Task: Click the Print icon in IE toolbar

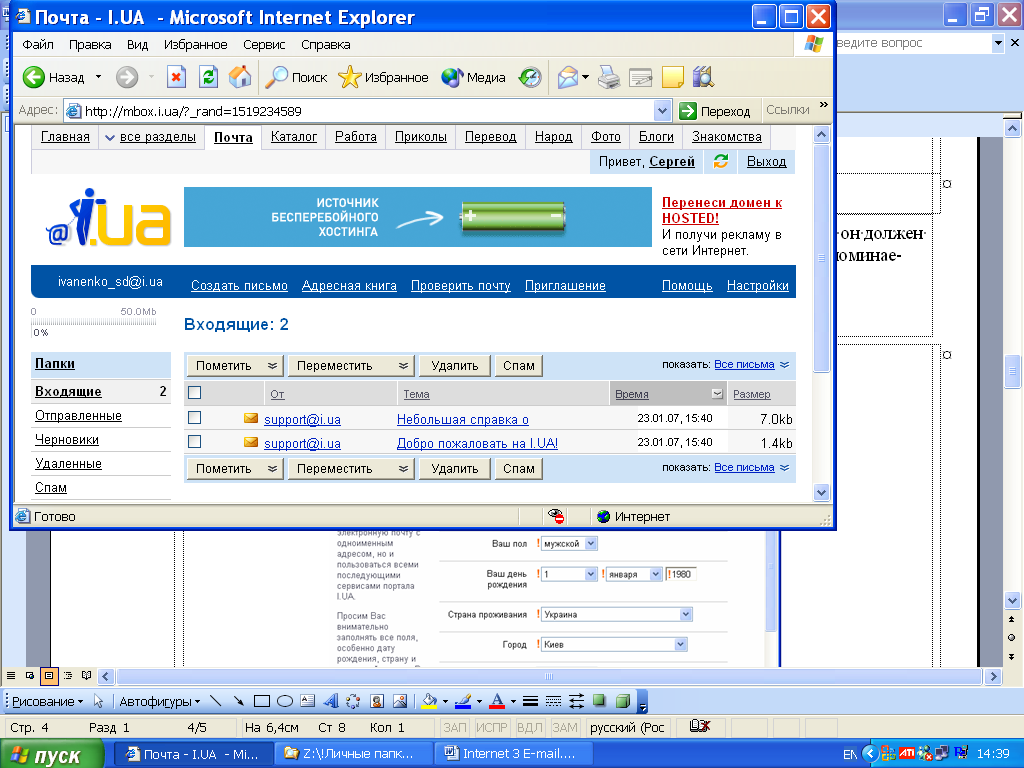Action: 609,77
